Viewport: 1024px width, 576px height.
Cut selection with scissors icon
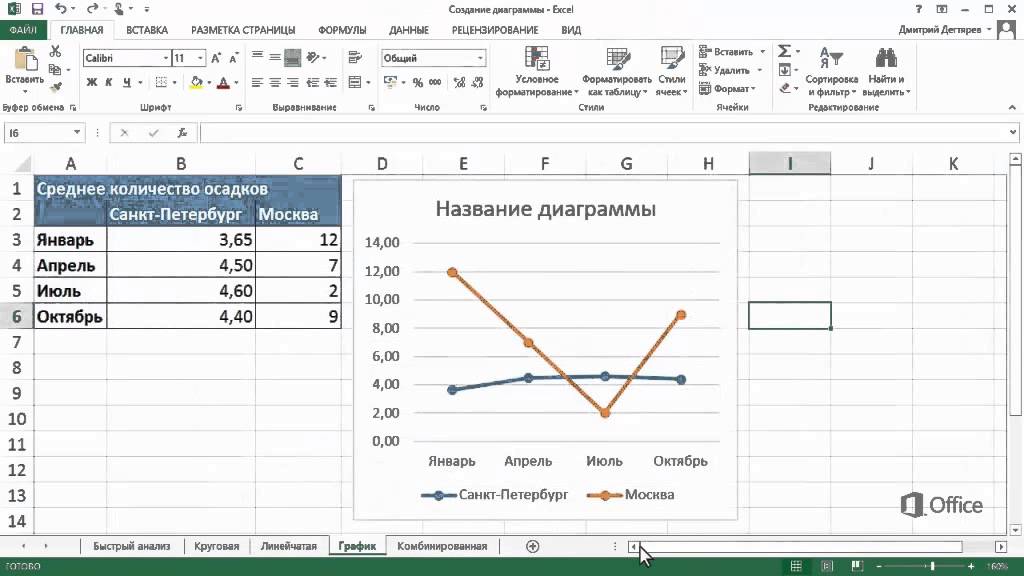click(x=56, y=52)
